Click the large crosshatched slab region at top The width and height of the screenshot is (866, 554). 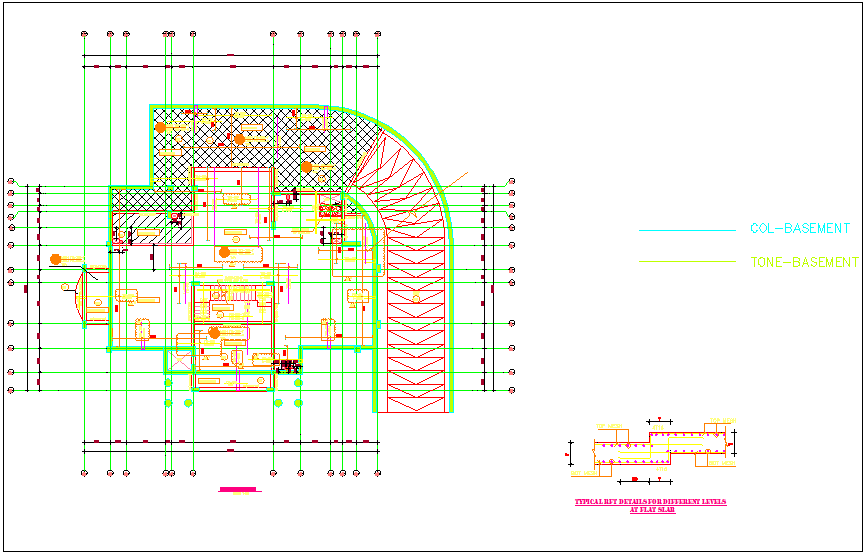(x=250, y=140)
